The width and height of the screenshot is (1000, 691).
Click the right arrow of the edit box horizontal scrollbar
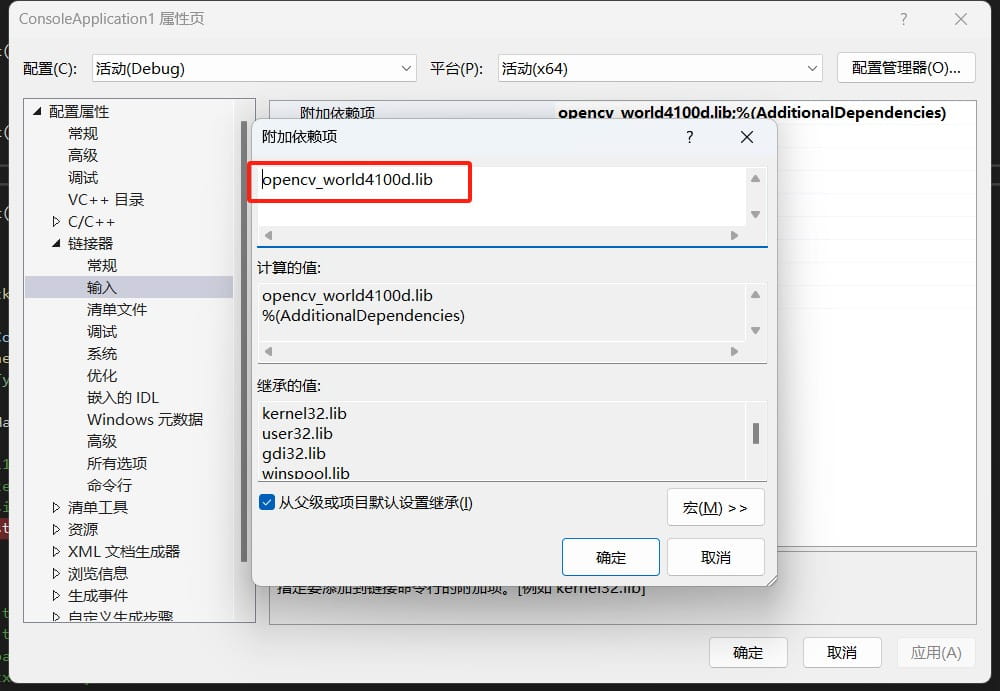(735, 235)
